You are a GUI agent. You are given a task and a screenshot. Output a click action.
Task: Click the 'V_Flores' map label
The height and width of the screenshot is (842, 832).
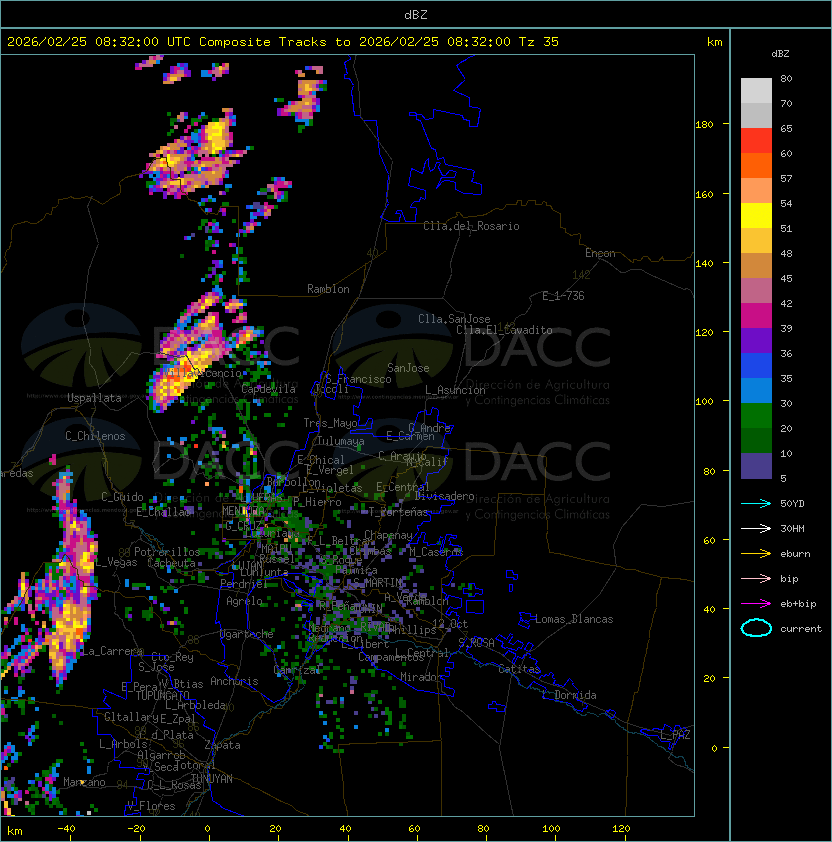pos(151,806)
